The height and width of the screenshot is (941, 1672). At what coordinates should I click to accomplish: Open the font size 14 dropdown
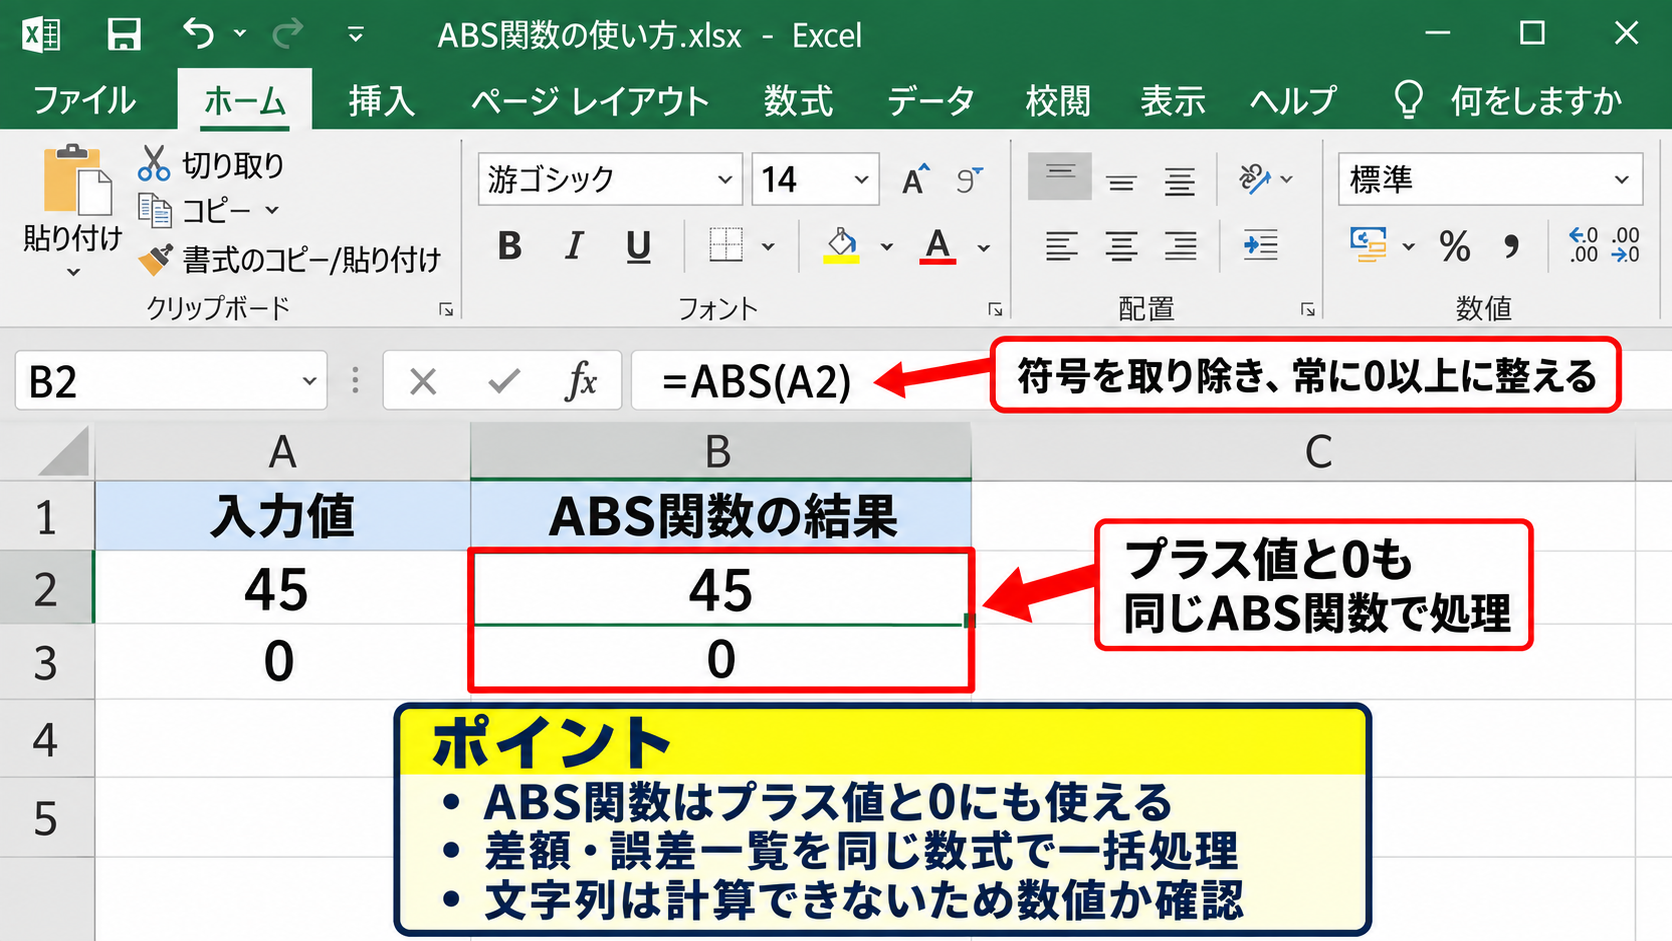click(861, 180)
